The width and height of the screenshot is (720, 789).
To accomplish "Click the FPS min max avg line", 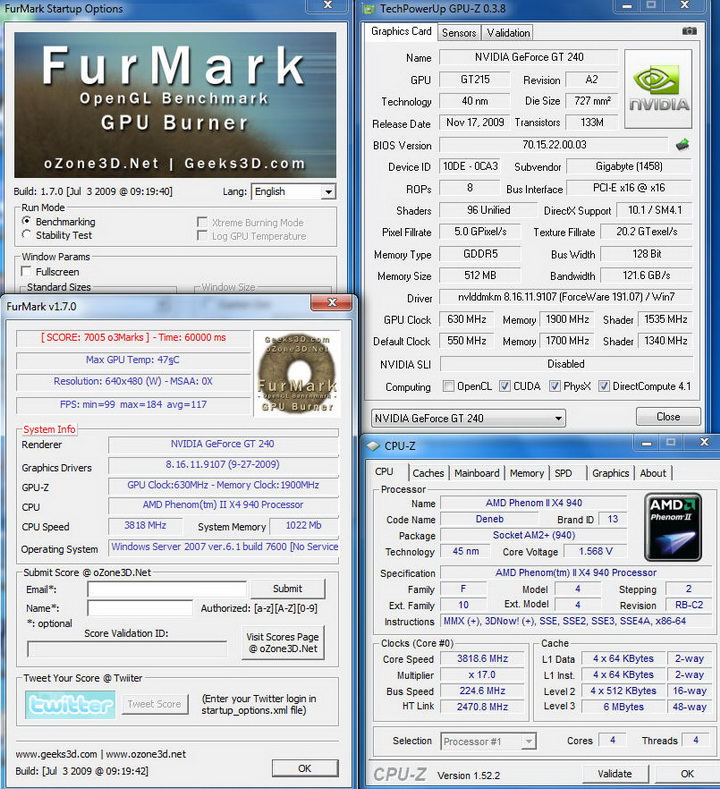I will (x=133, y=405).
